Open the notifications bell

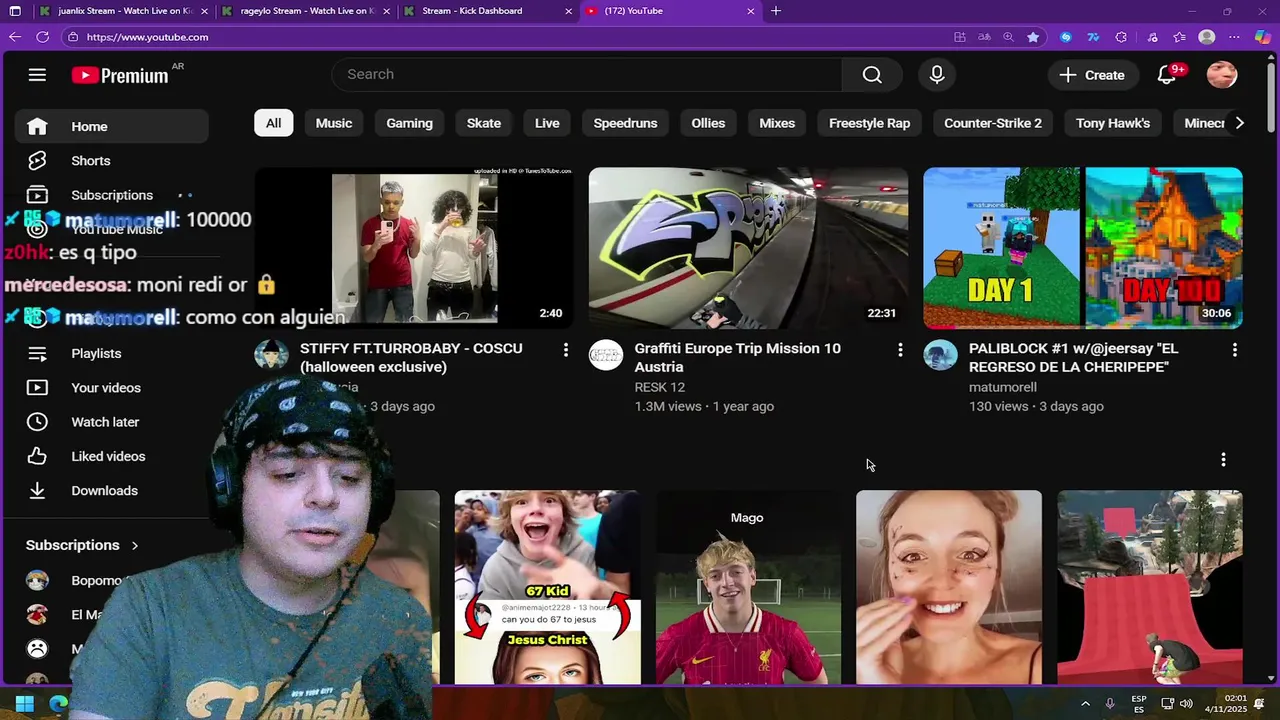(x=1166, y=75)
